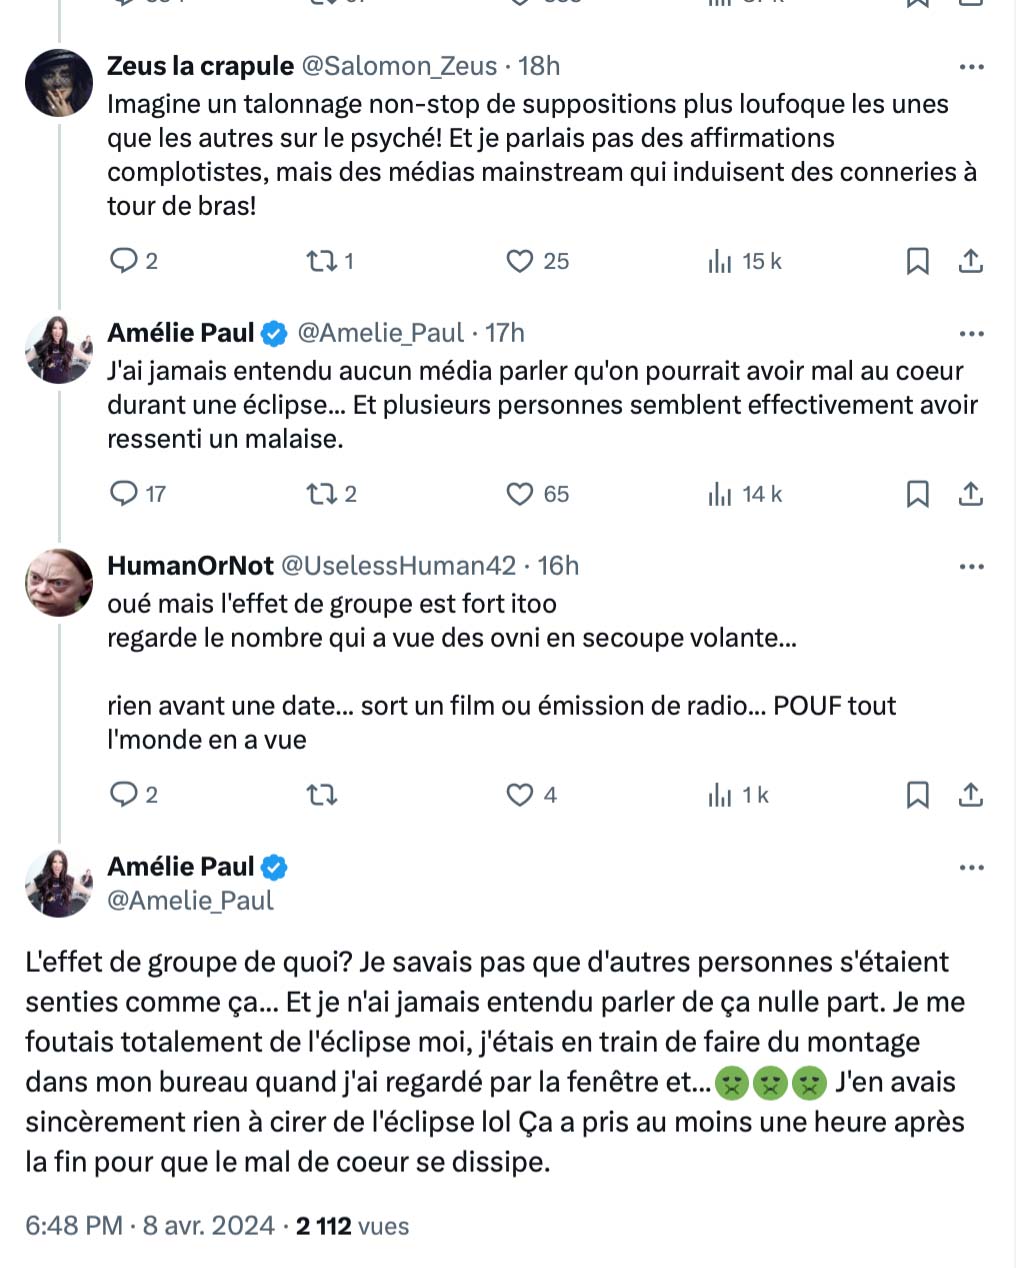Screen dimensions: 1016x1268
Task: Open more options on HumanOrNot's reply
Action: (x=971, y=567)
